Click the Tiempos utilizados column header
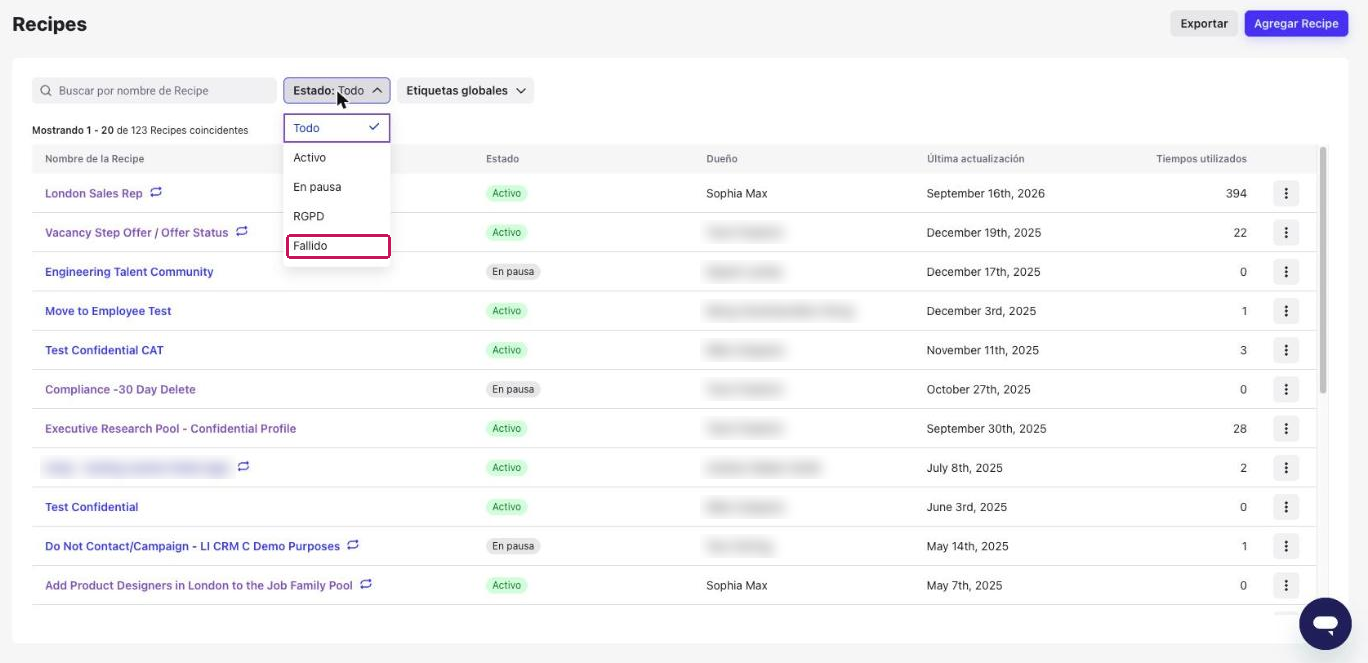The height and width of the screenshot is (663, 1368). point(1201,159)
